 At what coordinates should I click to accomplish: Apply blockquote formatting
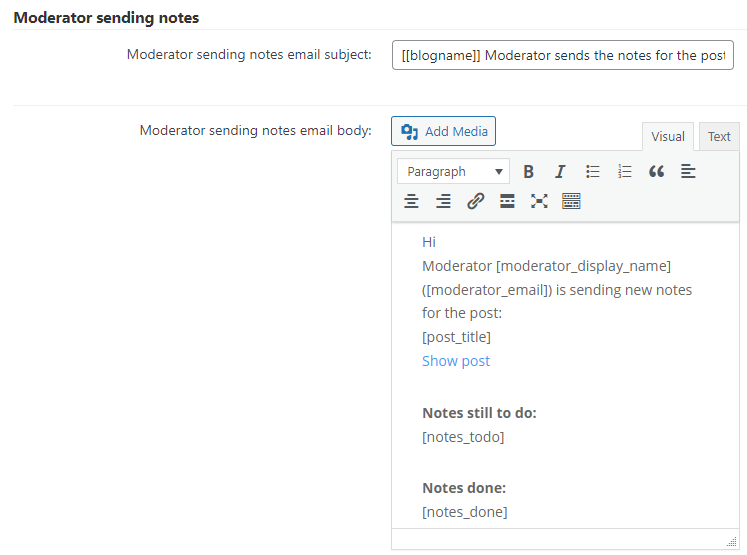click(x=656, y=172)
